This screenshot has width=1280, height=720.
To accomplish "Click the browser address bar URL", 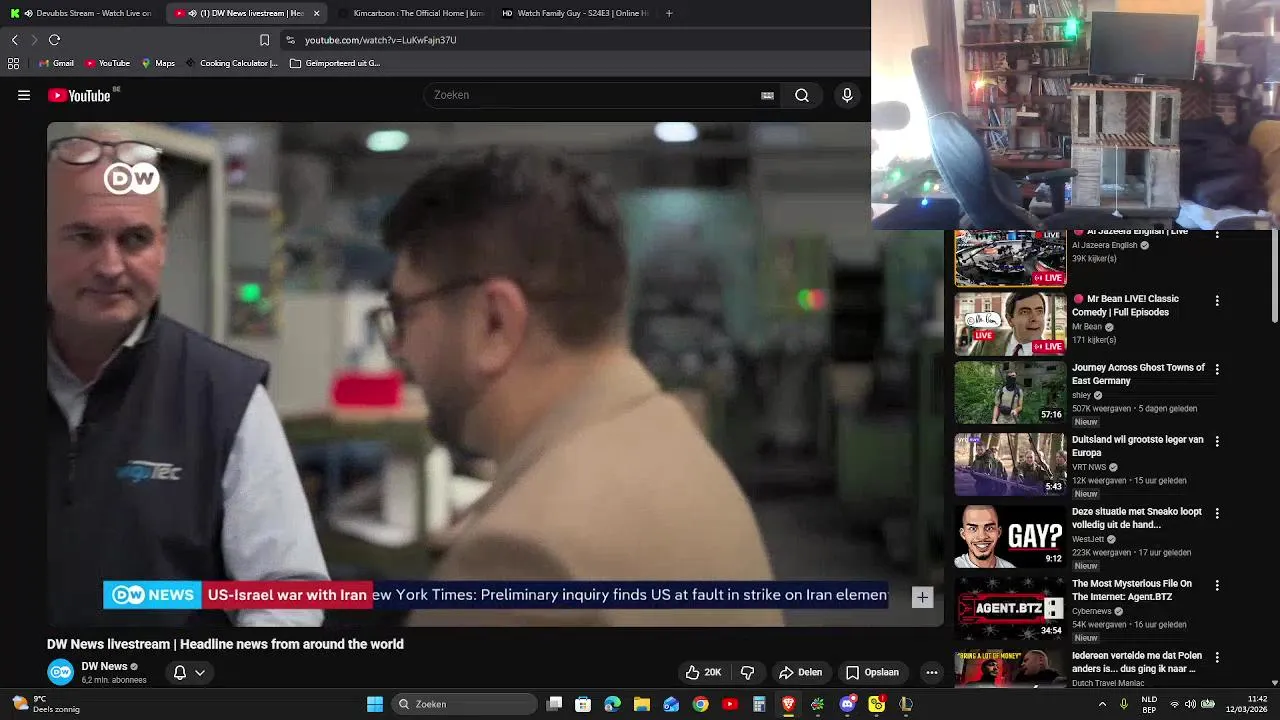I will click(x=380, y=40).
